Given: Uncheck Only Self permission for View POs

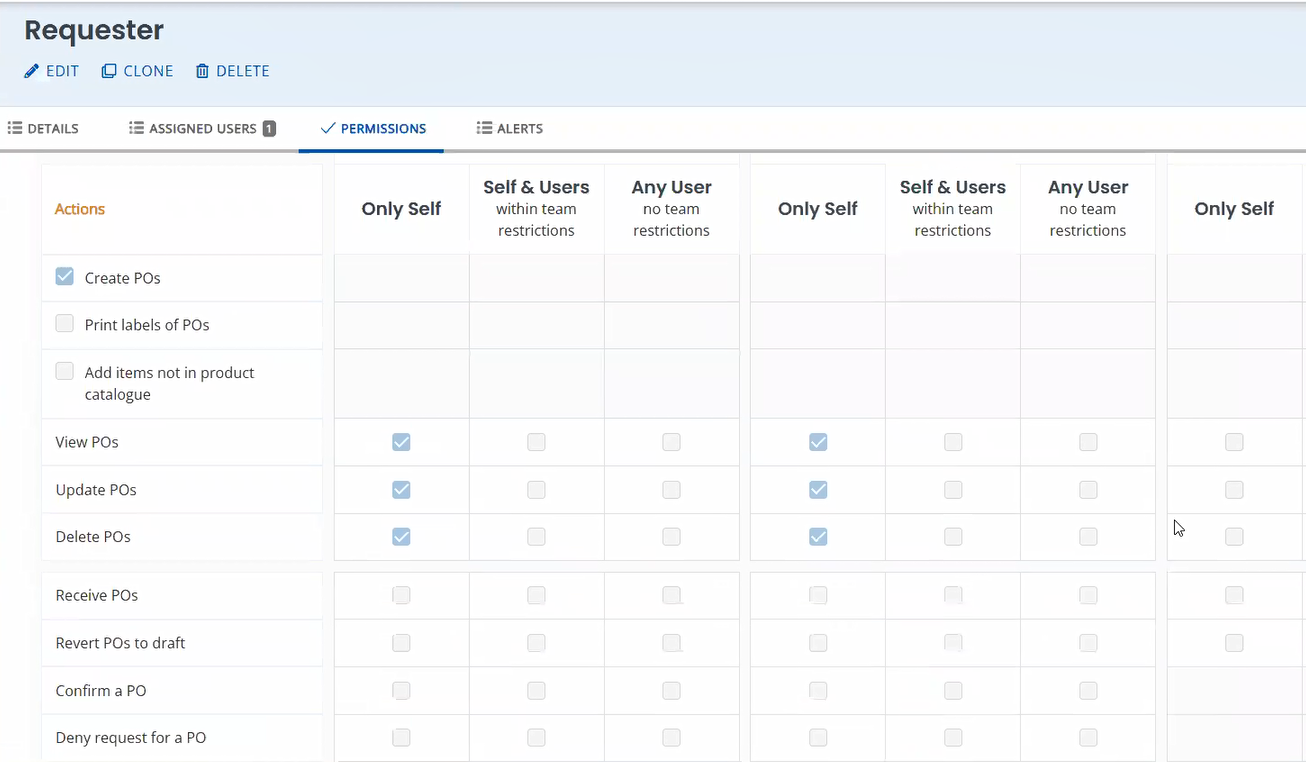Looking at the screenshot, I should coord(401,442).
